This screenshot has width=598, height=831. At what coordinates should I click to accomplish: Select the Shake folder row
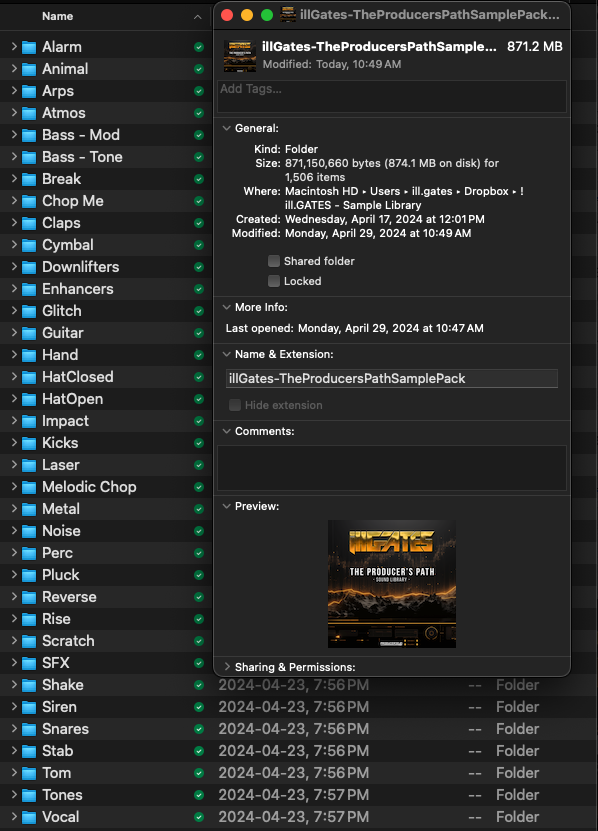pyautogui.click(x=299, y=685)
